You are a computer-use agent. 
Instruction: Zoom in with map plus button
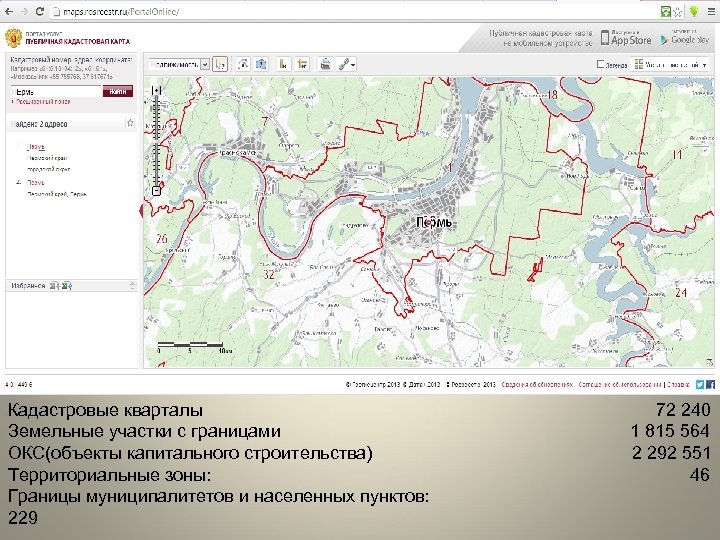(156, 90)
